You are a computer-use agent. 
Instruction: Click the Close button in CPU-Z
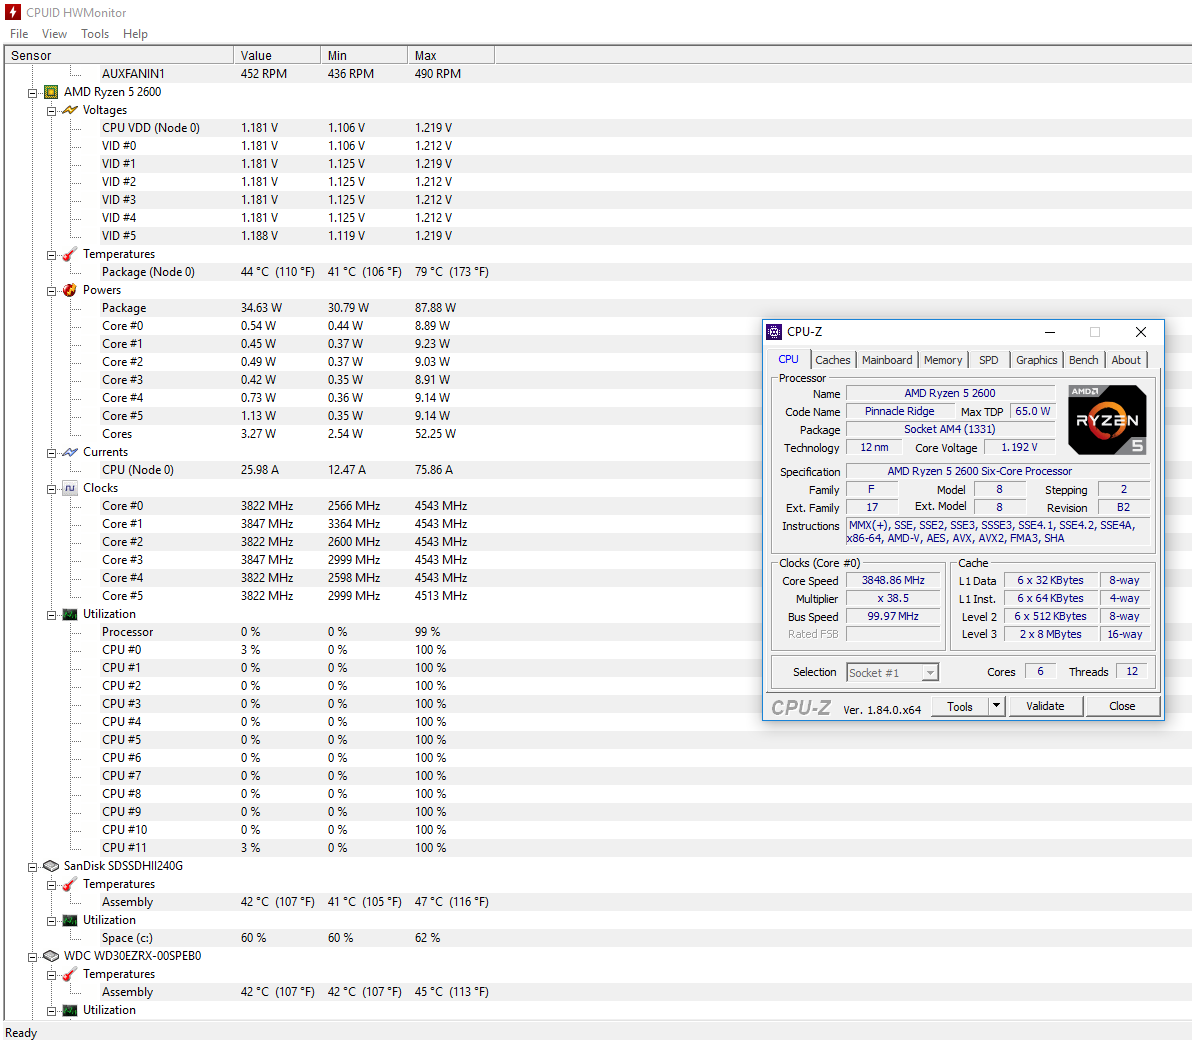coord(1122,706)
